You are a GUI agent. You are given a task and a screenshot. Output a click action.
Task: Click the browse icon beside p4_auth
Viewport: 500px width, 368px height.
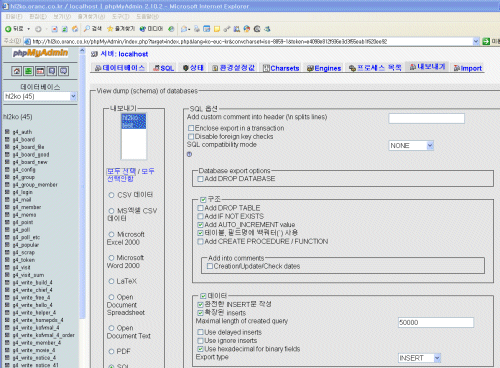[x=7, y=132]
